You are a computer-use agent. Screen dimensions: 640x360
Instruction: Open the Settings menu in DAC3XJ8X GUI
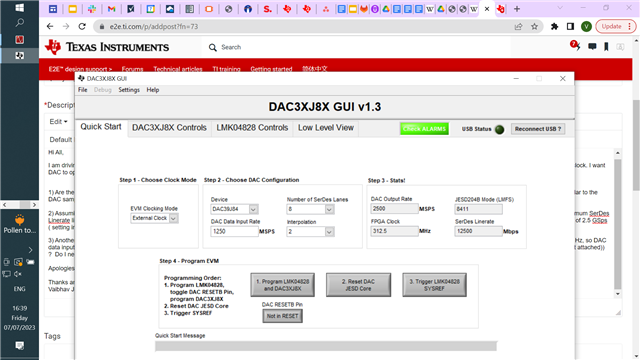tap(129, 90)
